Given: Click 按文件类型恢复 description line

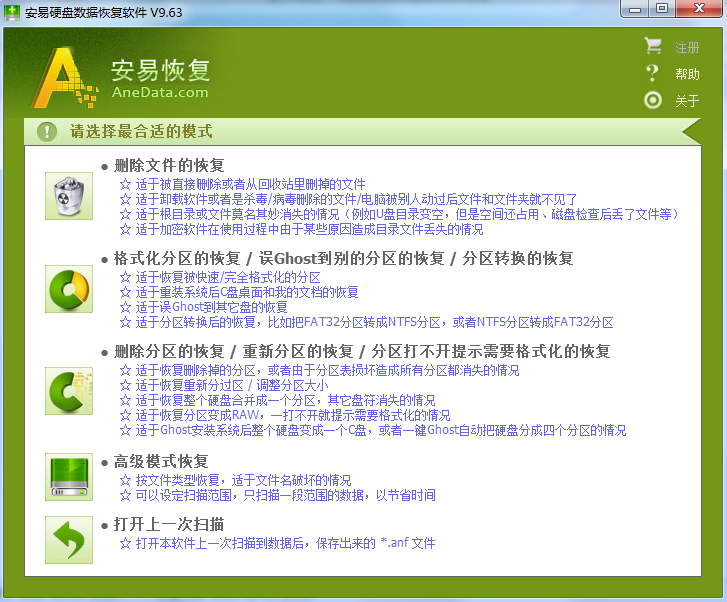Looking at the screenshot, I should [236, 480].
